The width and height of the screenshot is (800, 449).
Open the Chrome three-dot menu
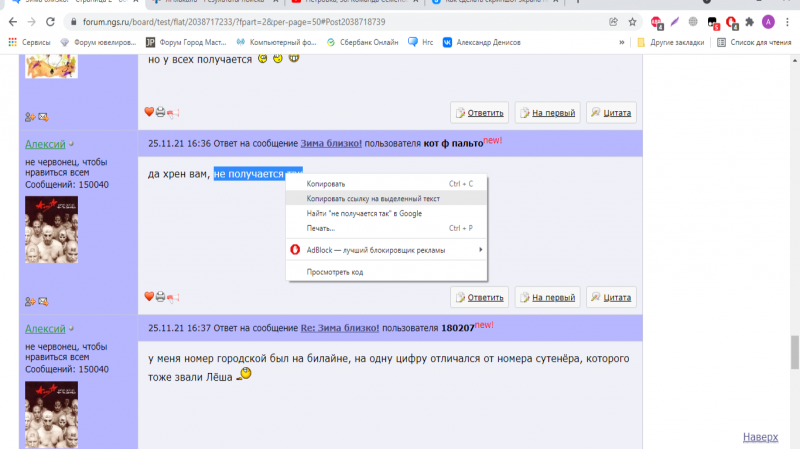pyautogui.click(x=787, y=22)
